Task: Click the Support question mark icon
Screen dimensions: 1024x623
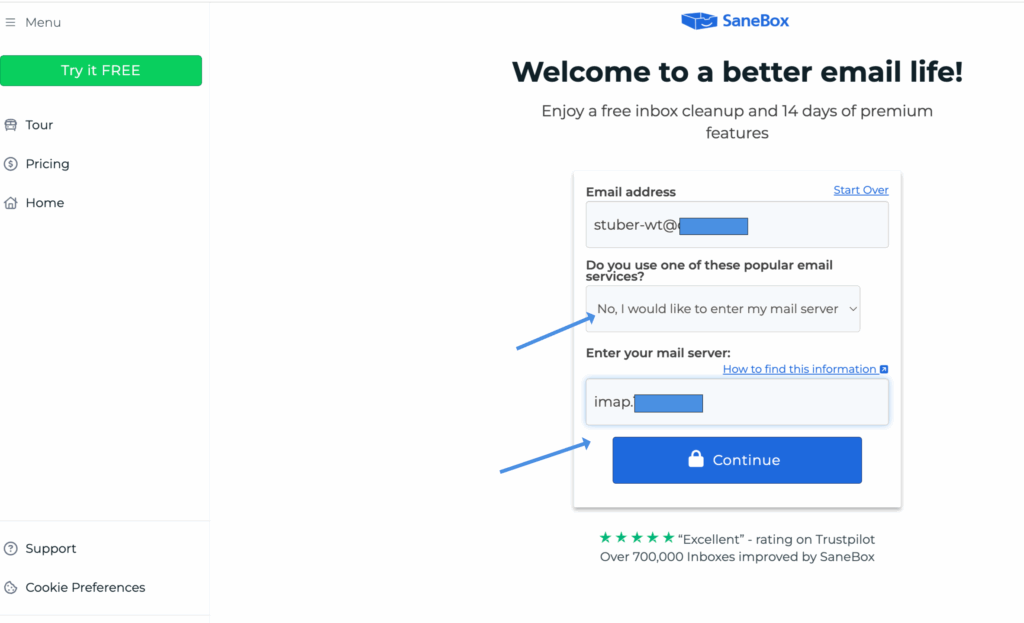Action: [11, 548]
